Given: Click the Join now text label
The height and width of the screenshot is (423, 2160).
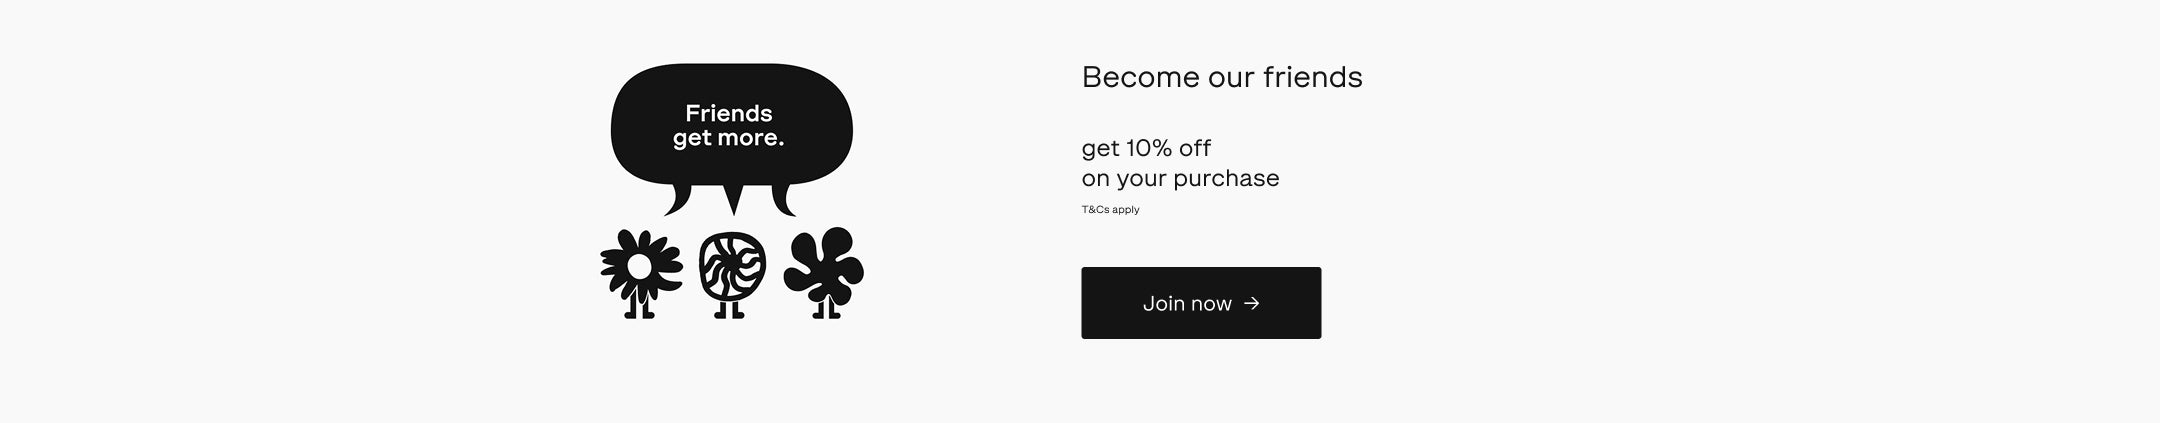Looking at the screenshot, I should [x=1187, y=303].
